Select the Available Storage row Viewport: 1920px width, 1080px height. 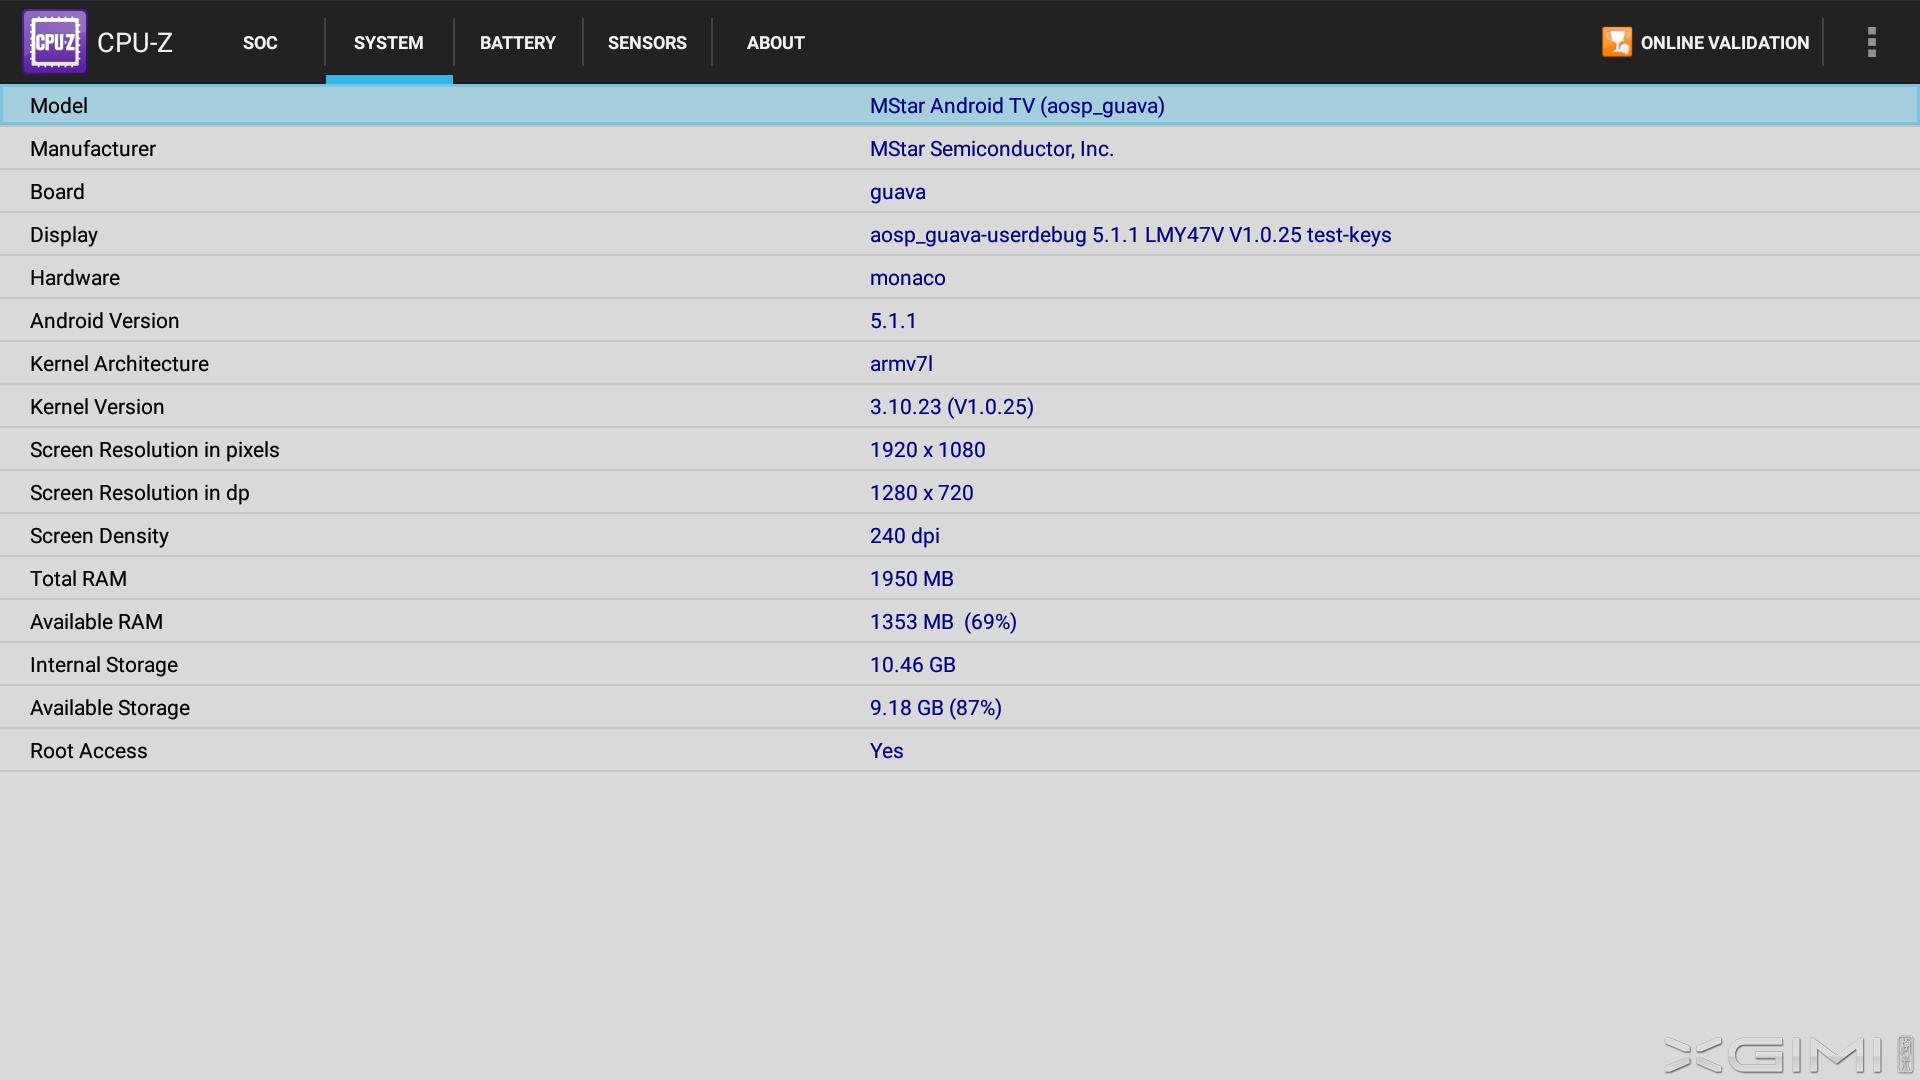pyautogui.click(x=960, y=708)
